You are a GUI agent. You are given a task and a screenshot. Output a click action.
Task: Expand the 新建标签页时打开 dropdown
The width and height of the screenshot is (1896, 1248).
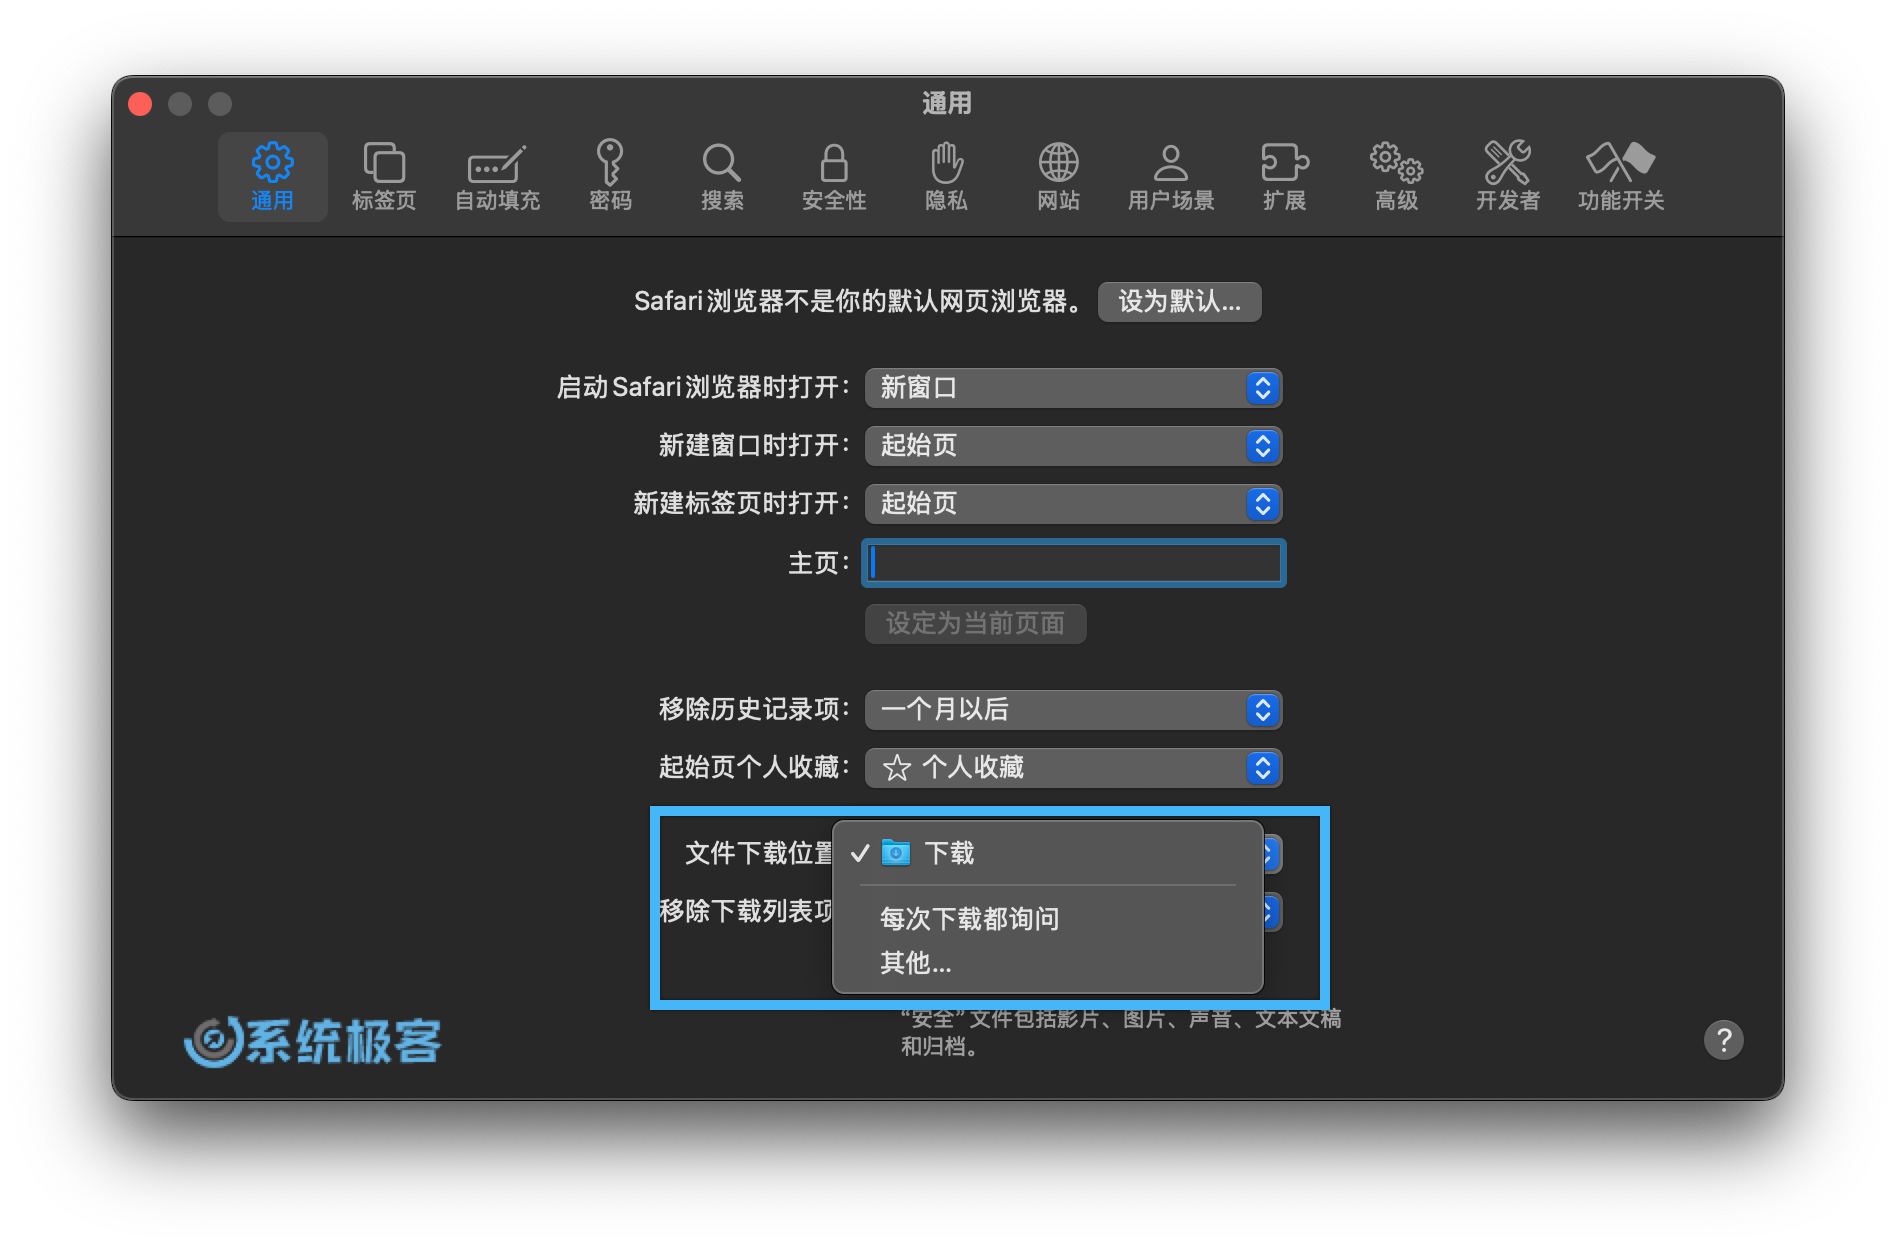tap(1073, 504)
